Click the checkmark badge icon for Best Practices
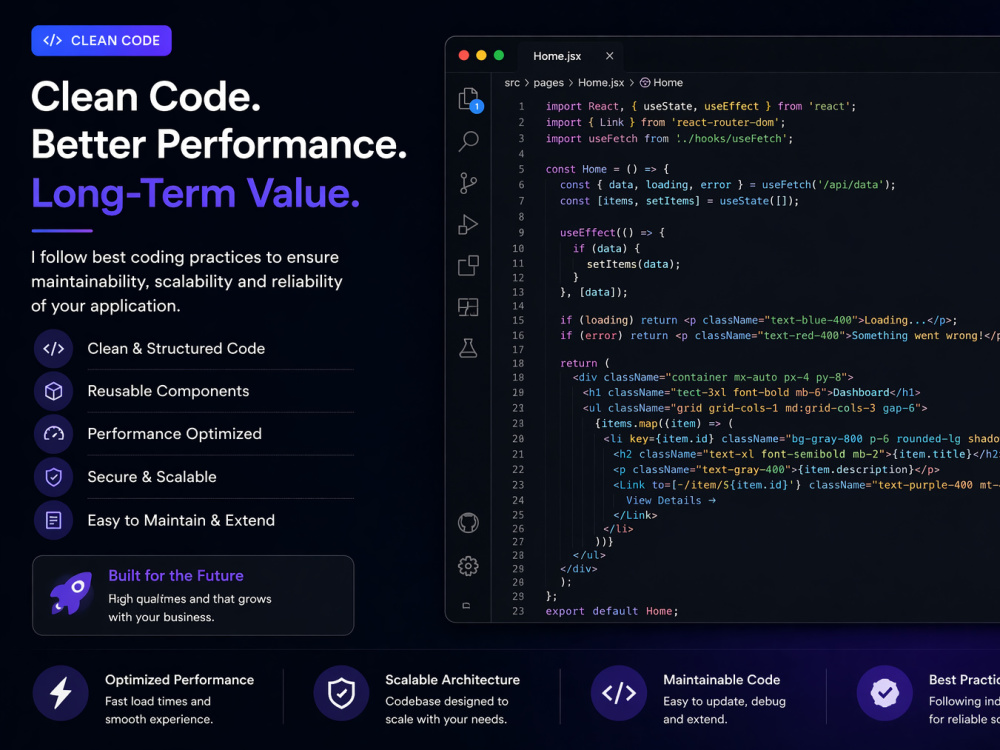Image resolution: width=1000 pixels, height=750 pixels. click(x=885, y=693)
